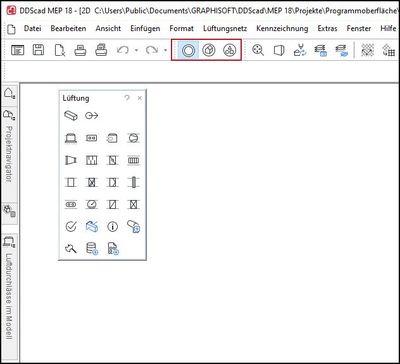The width and height of the screenshot is (400, 364).
Task: Select the gauge dial measuring icon
Action: 91,205
